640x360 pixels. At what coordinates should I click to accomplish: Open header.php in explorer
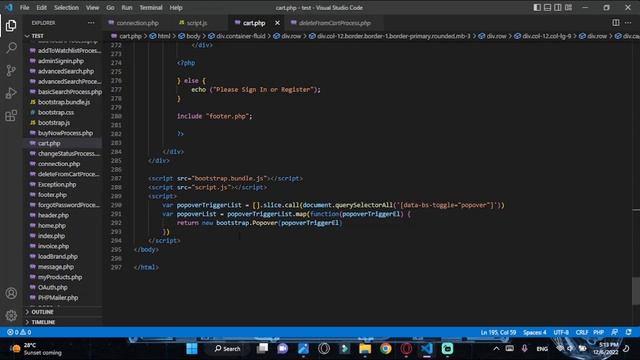(x=53, y=215)
